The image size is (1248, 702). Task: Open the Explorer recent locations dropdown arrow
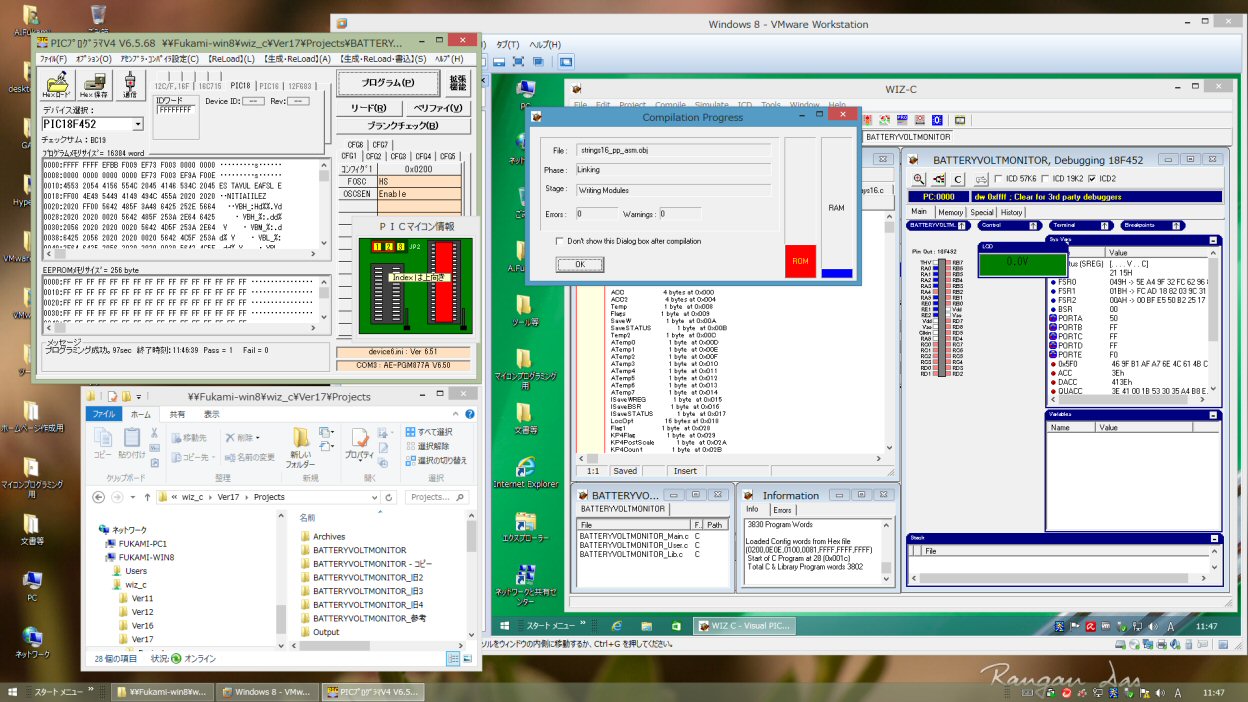click(x=134, y=497)
